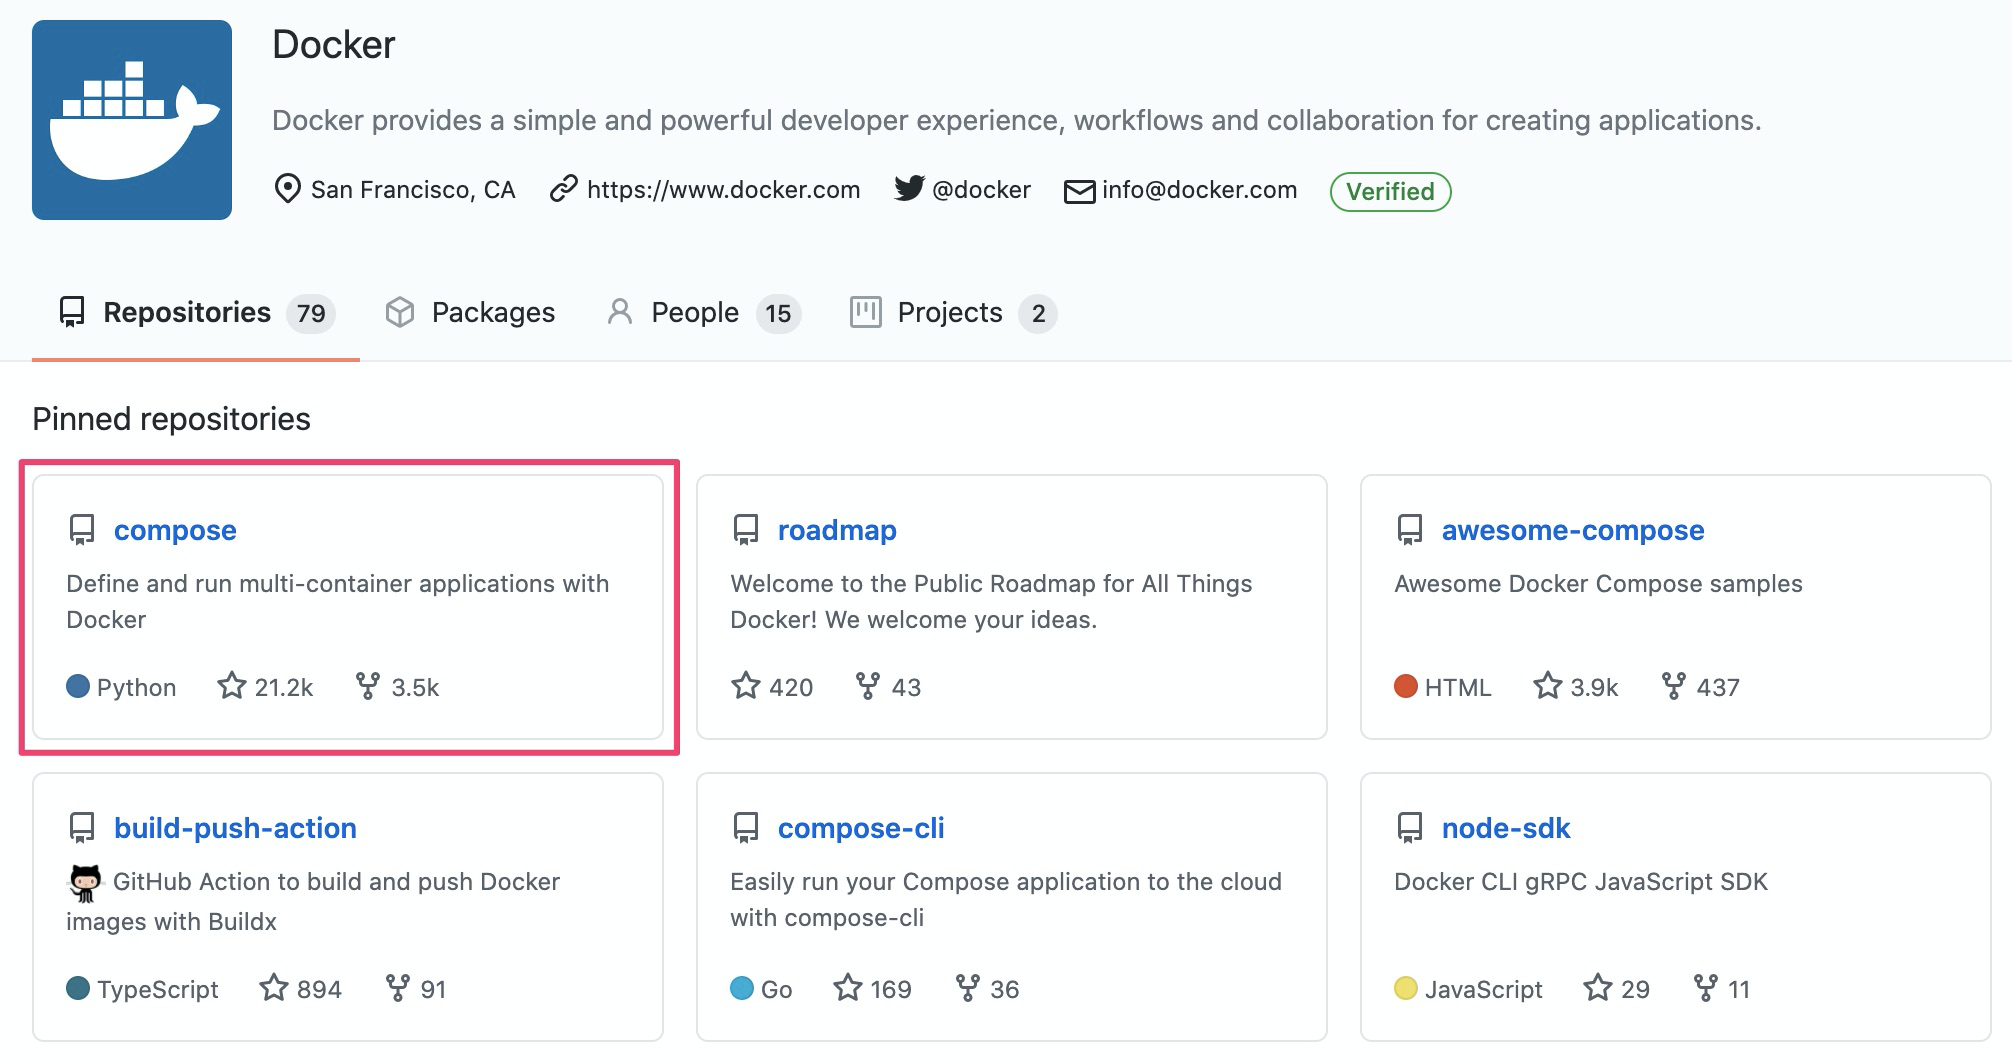This screenshot has height=1064, width=2012.
Task: Open the People tab
Action: pyautogui.click(x=704, y=313)
